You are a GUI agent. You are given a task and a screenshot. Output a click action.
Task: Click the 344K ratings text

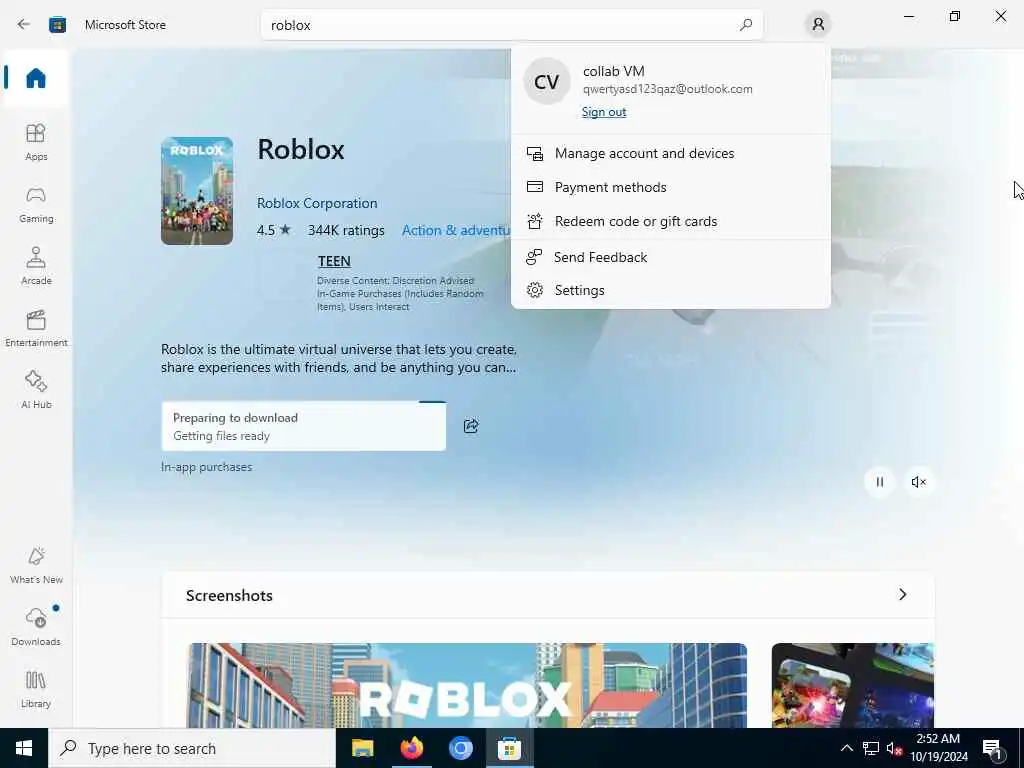pyautogui.click(x=346, y=231)
